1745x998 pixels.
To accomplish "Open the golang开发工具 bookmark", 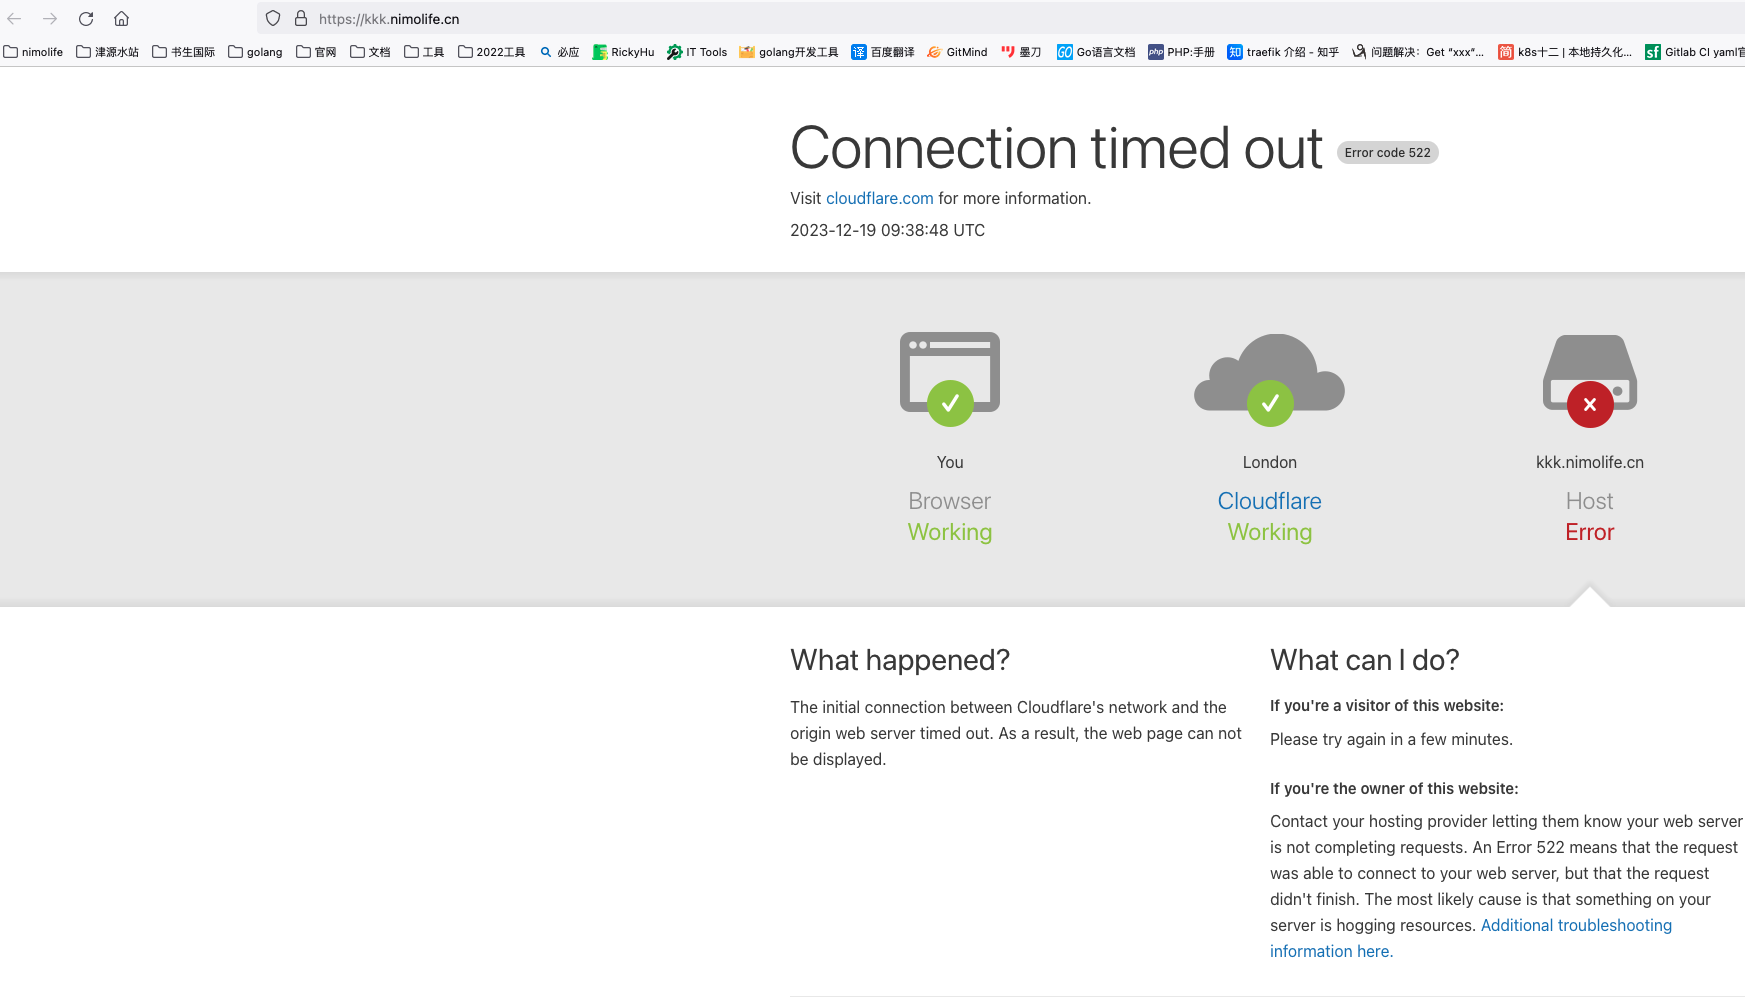I will point(789,52).
